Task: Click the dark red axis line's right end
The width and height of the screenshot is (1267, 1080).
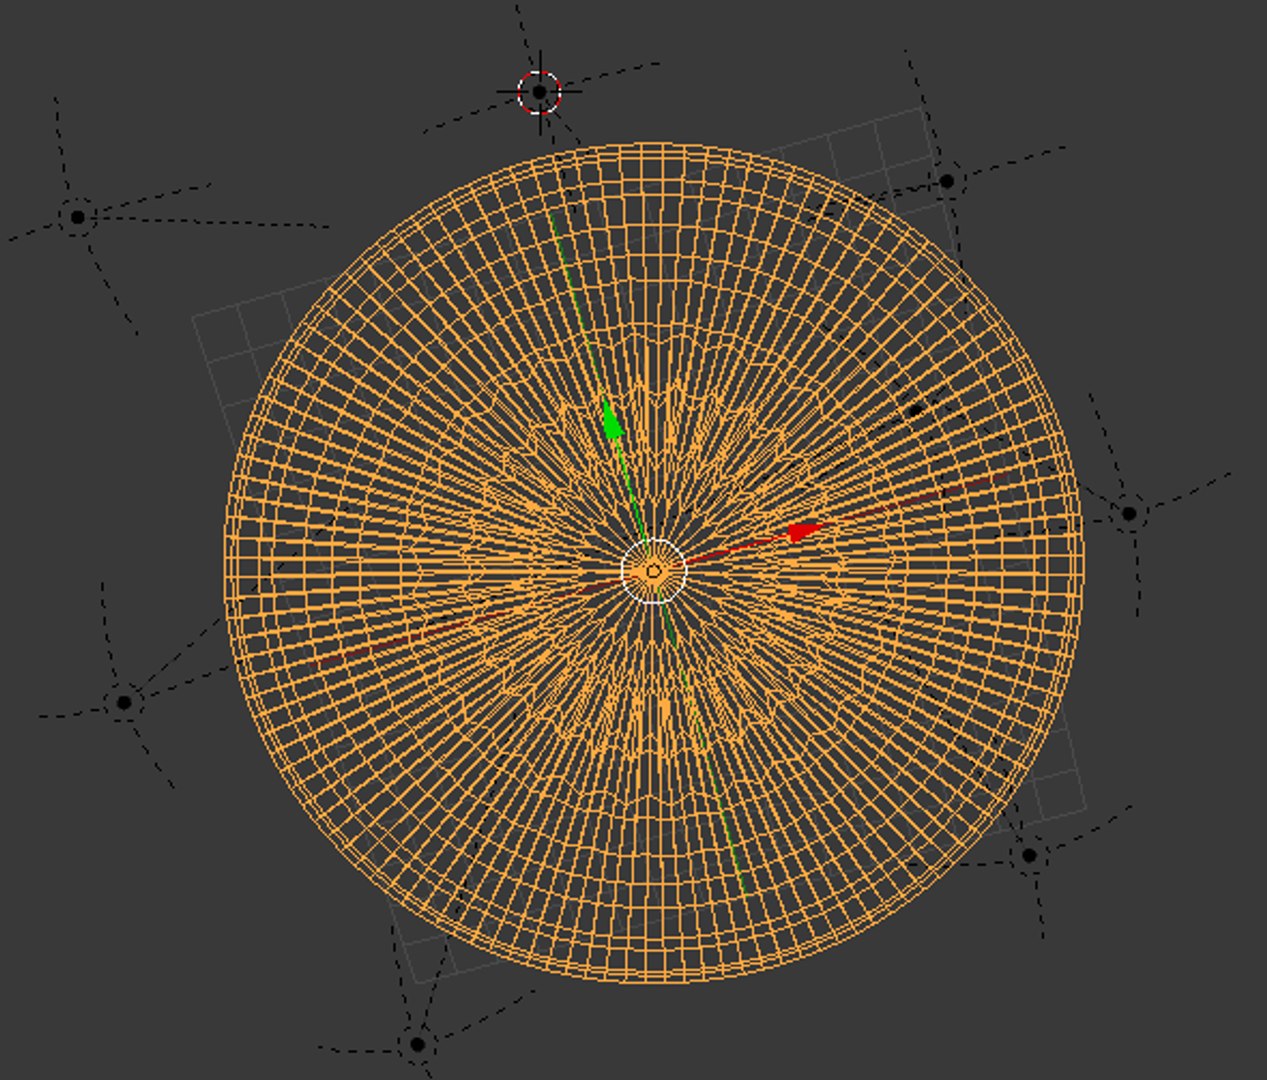Action: (1003, 478)
